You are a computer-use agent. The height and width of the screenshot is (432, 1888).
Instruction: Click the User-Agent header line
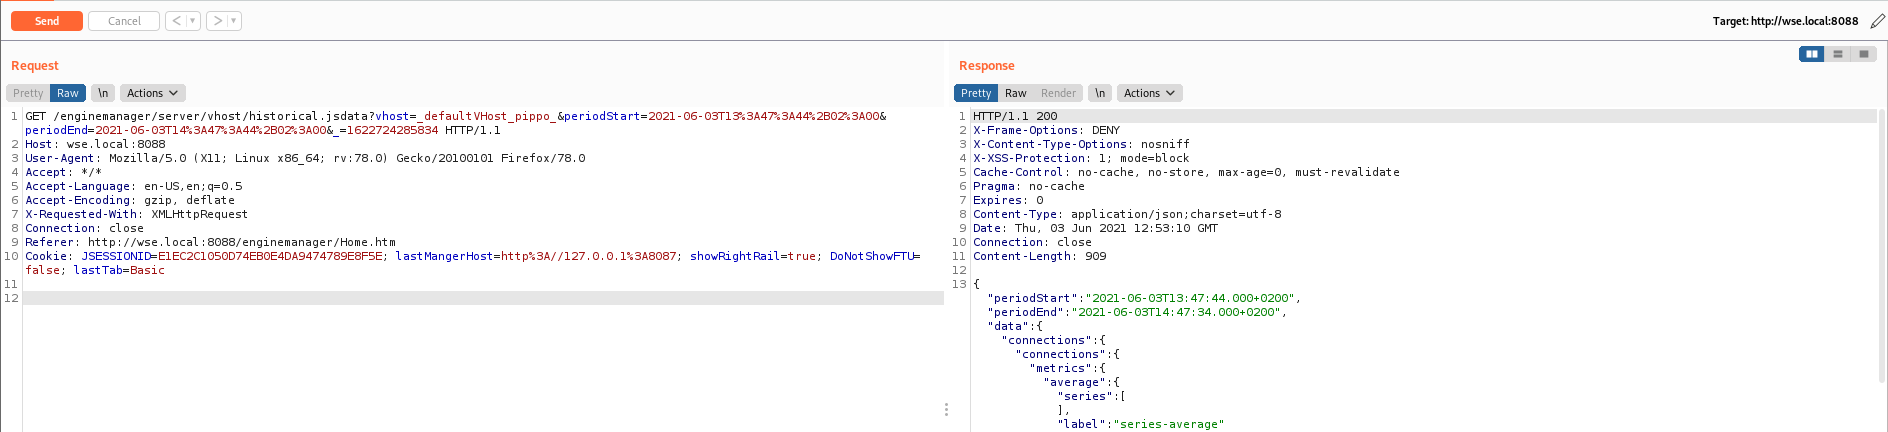(x=305, y=158)
